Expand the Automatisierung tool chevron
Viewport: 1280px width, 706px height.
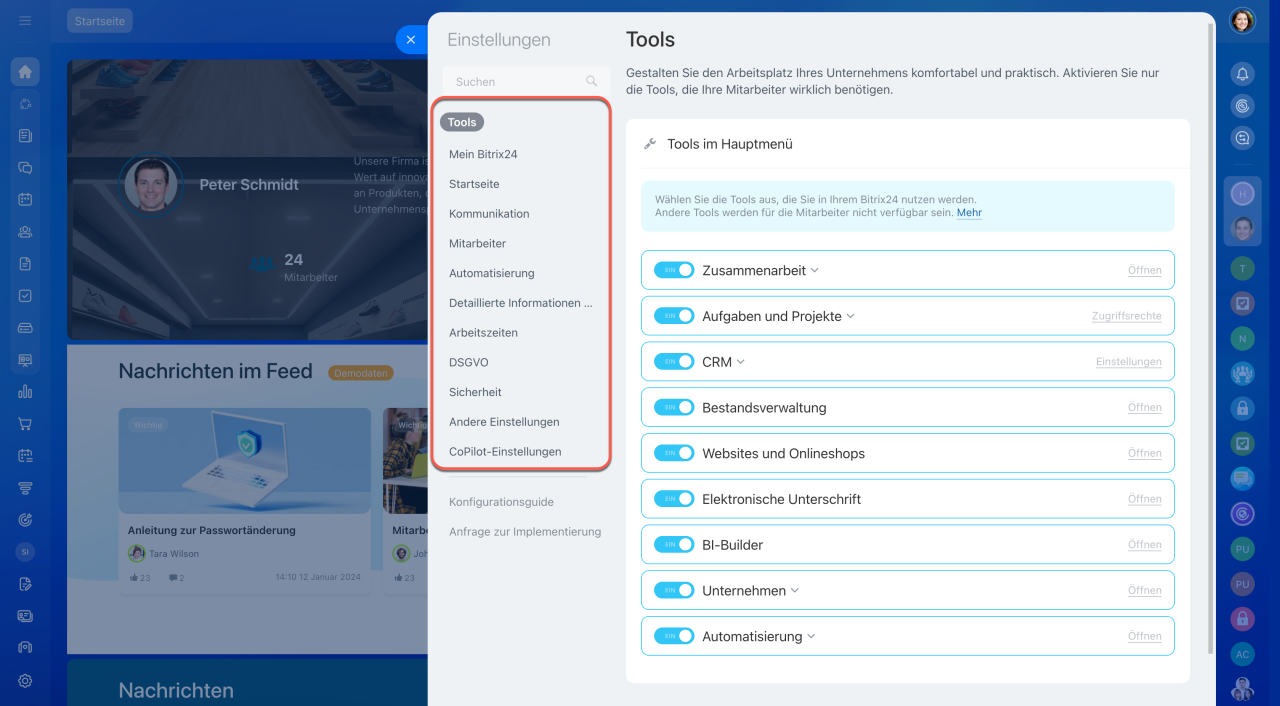pyautogui.click(x=812, y=636)
